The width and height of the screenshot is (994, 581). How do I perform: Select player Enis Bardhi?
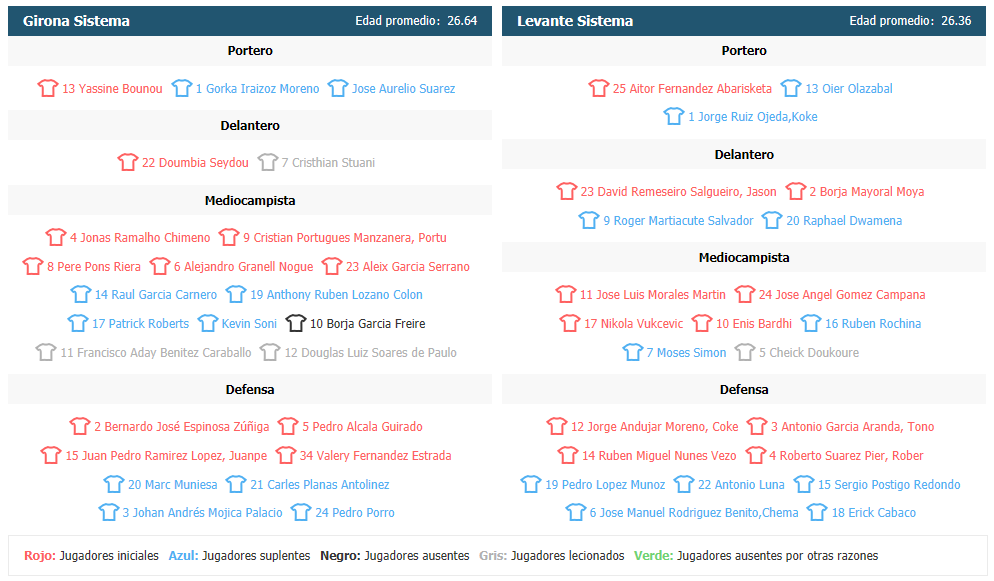[754, 324]
